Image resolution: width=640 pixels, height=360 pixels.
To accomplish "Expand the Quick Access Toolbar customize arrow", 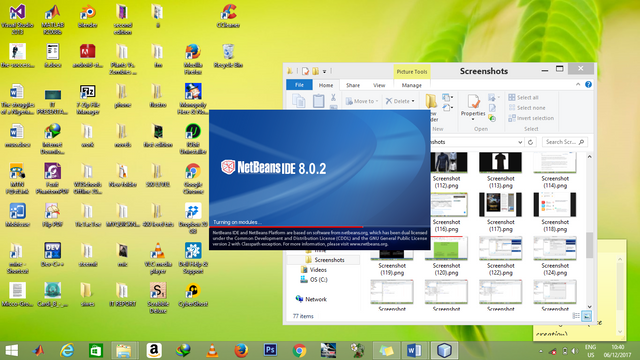I will pyautogui.click(x=324, y=71).
